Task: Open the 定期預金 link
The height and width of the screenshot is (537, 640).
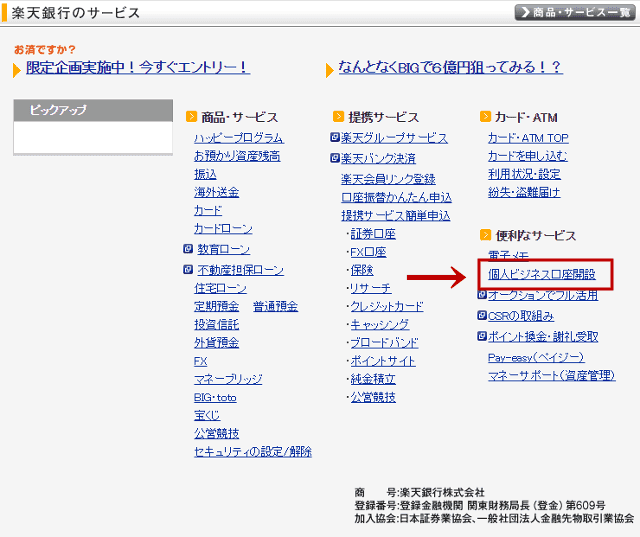Action: 216,306
